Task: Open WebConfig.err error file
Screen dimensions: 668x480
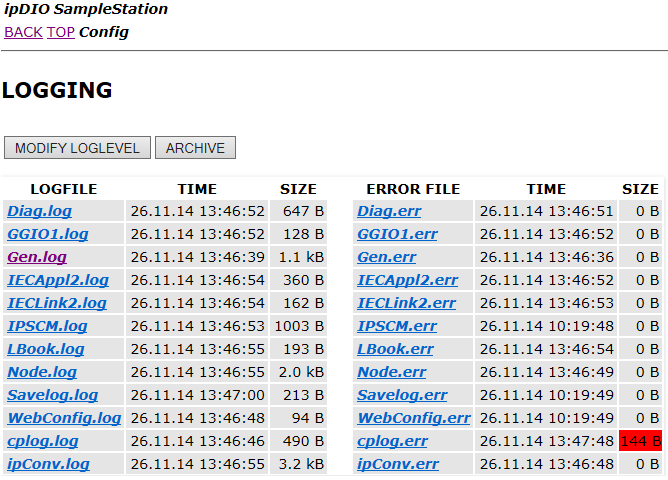Action: [414, 418]
